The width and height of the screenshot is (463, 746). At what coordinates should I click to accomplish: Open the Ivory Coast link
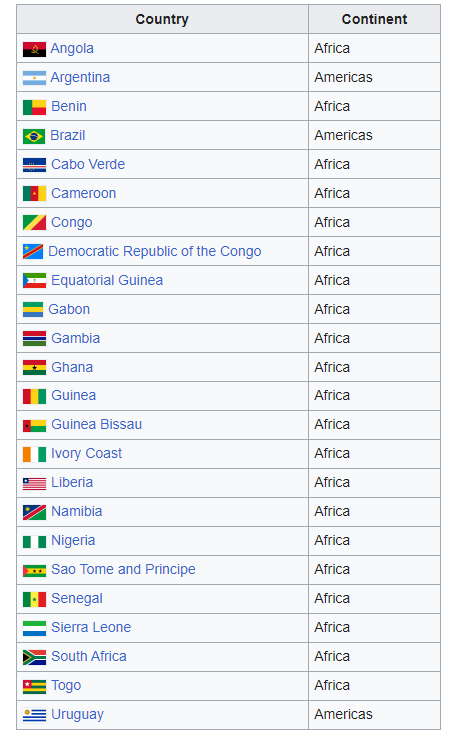(x=87, y=453)
